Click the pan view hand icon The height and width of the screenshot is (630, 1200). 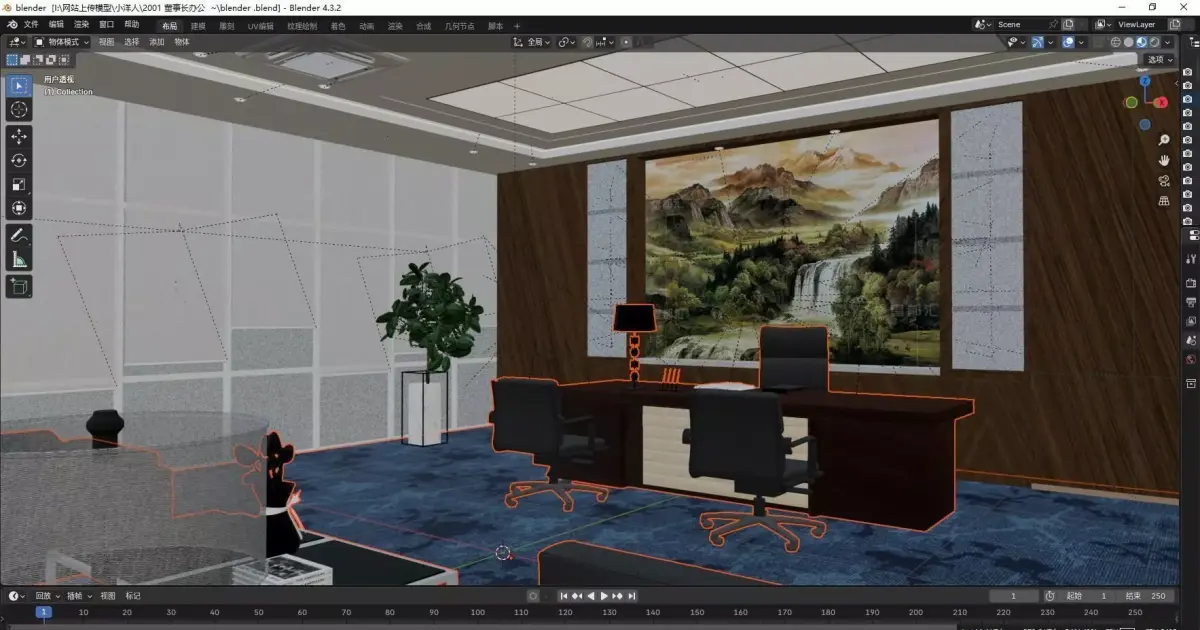click(1164, 160)
